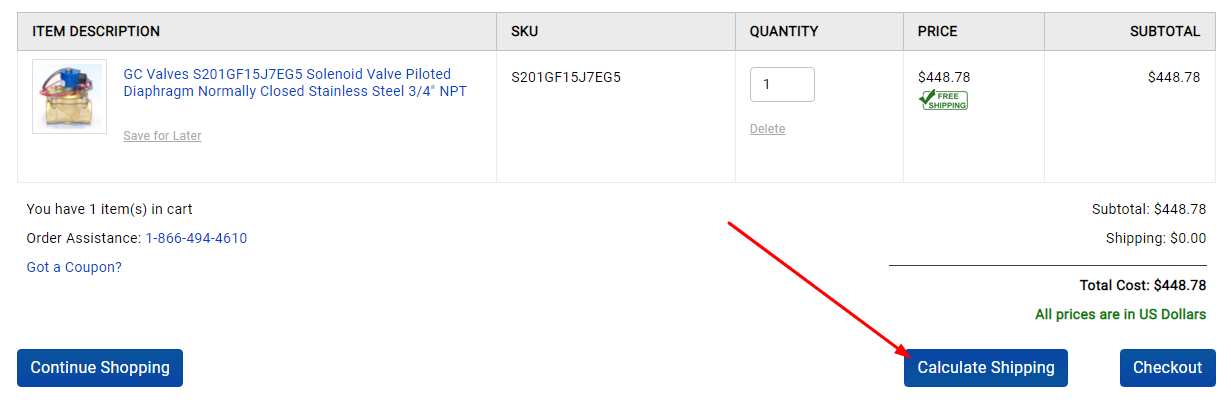The height and width of the screenshot is (415, 1231).
Task: Click the Calculate Shipping button
Action: coord(985,368)
